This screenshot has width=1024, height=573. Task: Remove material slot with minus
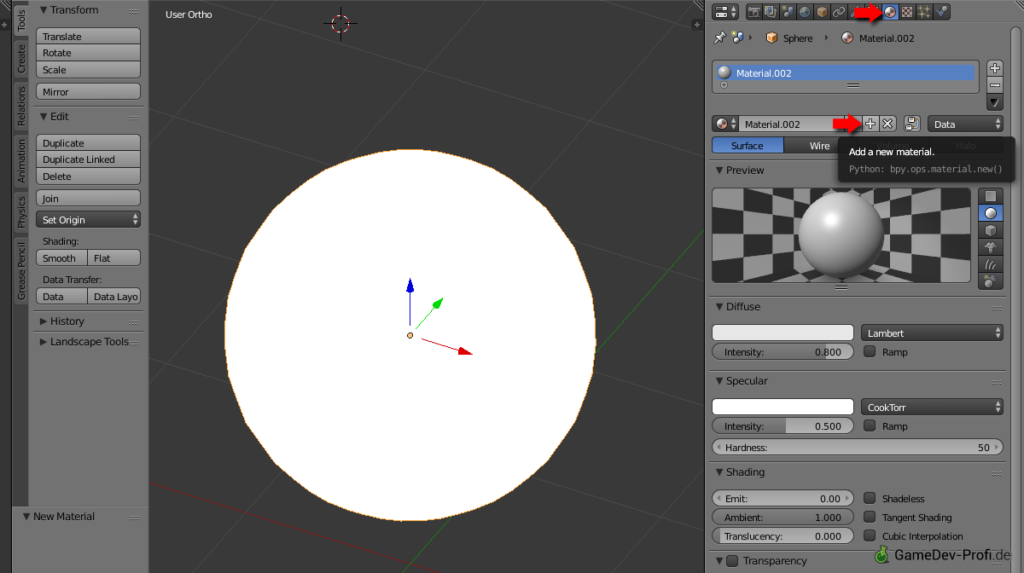point(995,85)
